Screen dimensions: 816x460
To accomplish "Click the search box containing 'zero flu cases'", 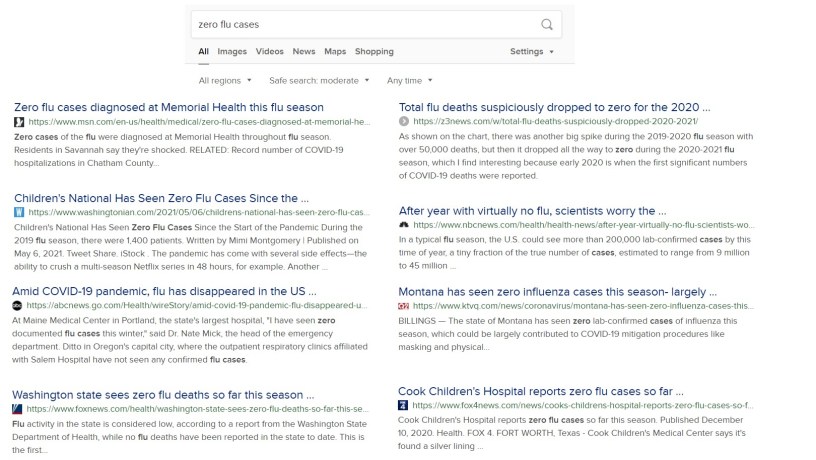I will [x=360, y=24].
